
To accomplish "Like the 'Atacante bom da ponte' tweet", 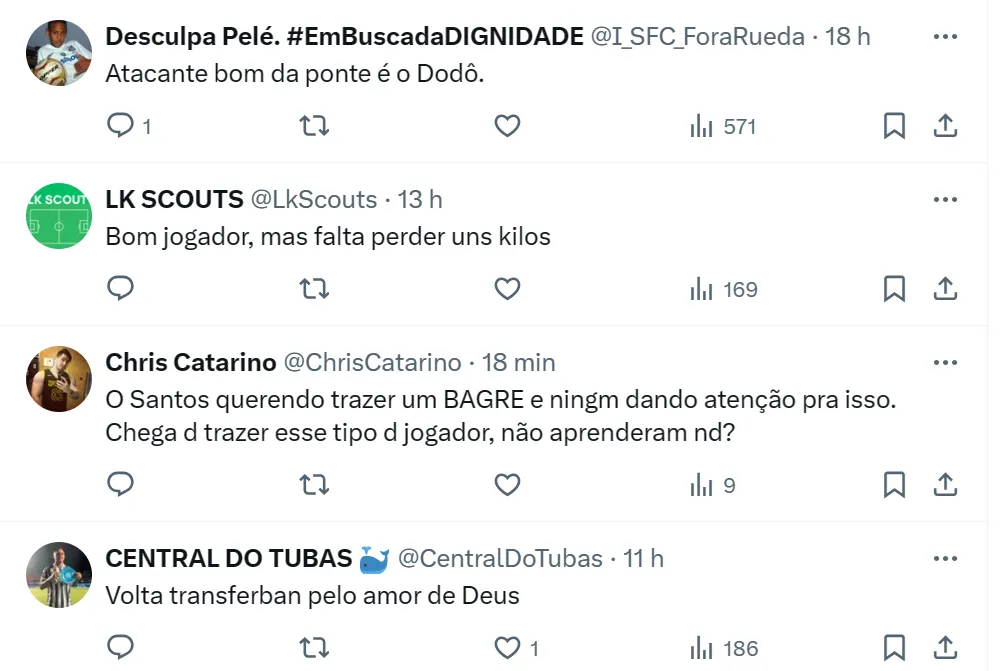I will point(508,126).
